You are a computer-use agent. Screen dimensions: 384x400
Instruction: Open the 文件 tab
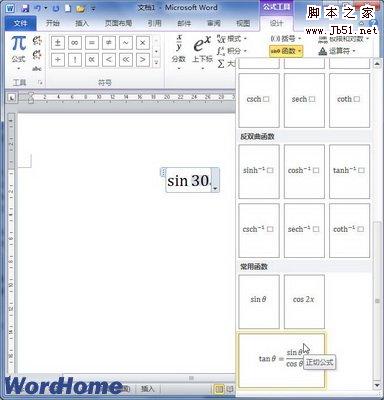point(21,23)
